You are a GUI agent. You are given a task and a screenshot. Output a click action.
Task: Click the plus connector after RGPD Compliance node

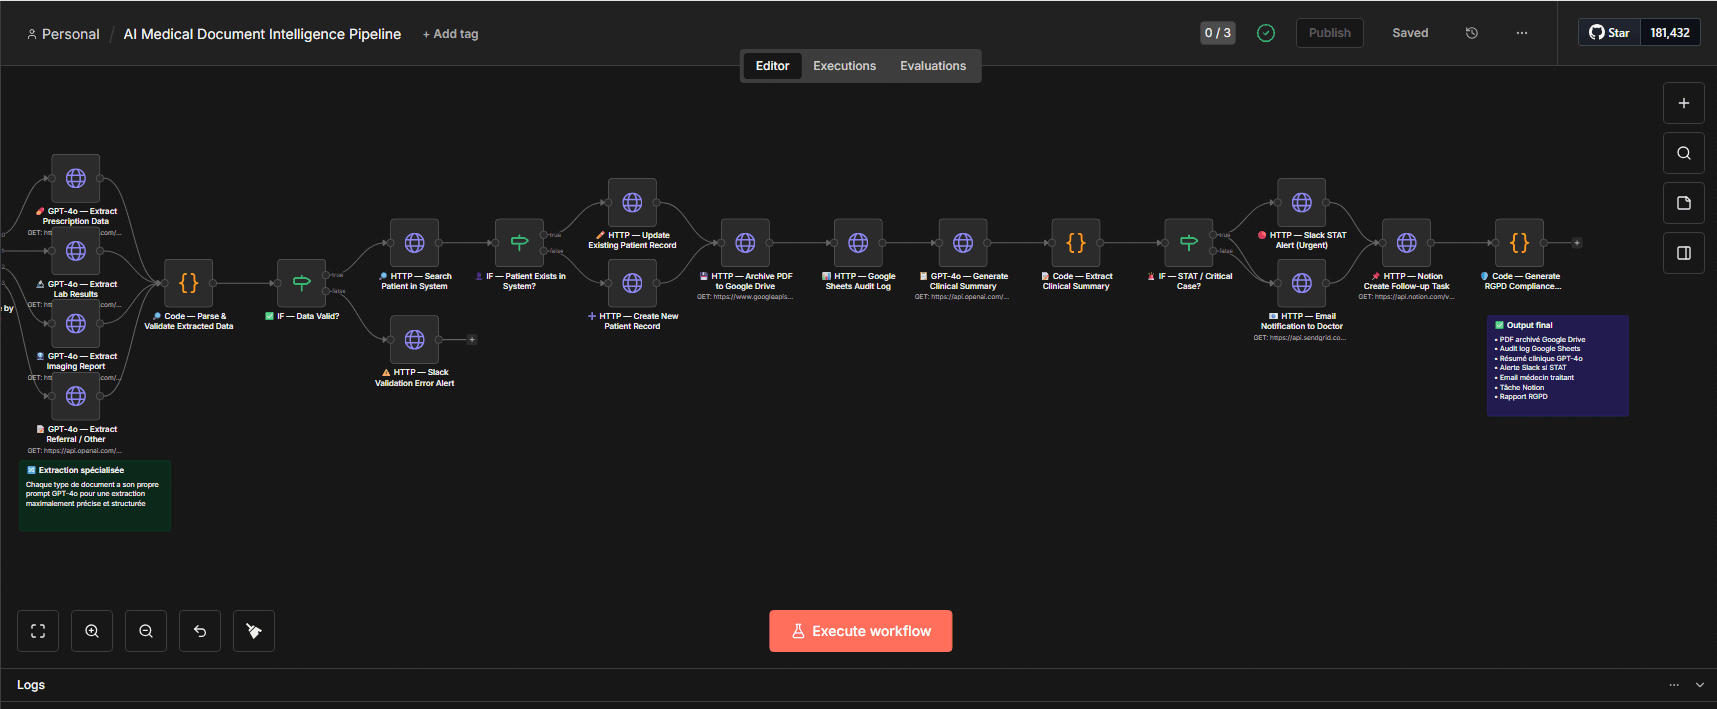tap(1577, 243)
